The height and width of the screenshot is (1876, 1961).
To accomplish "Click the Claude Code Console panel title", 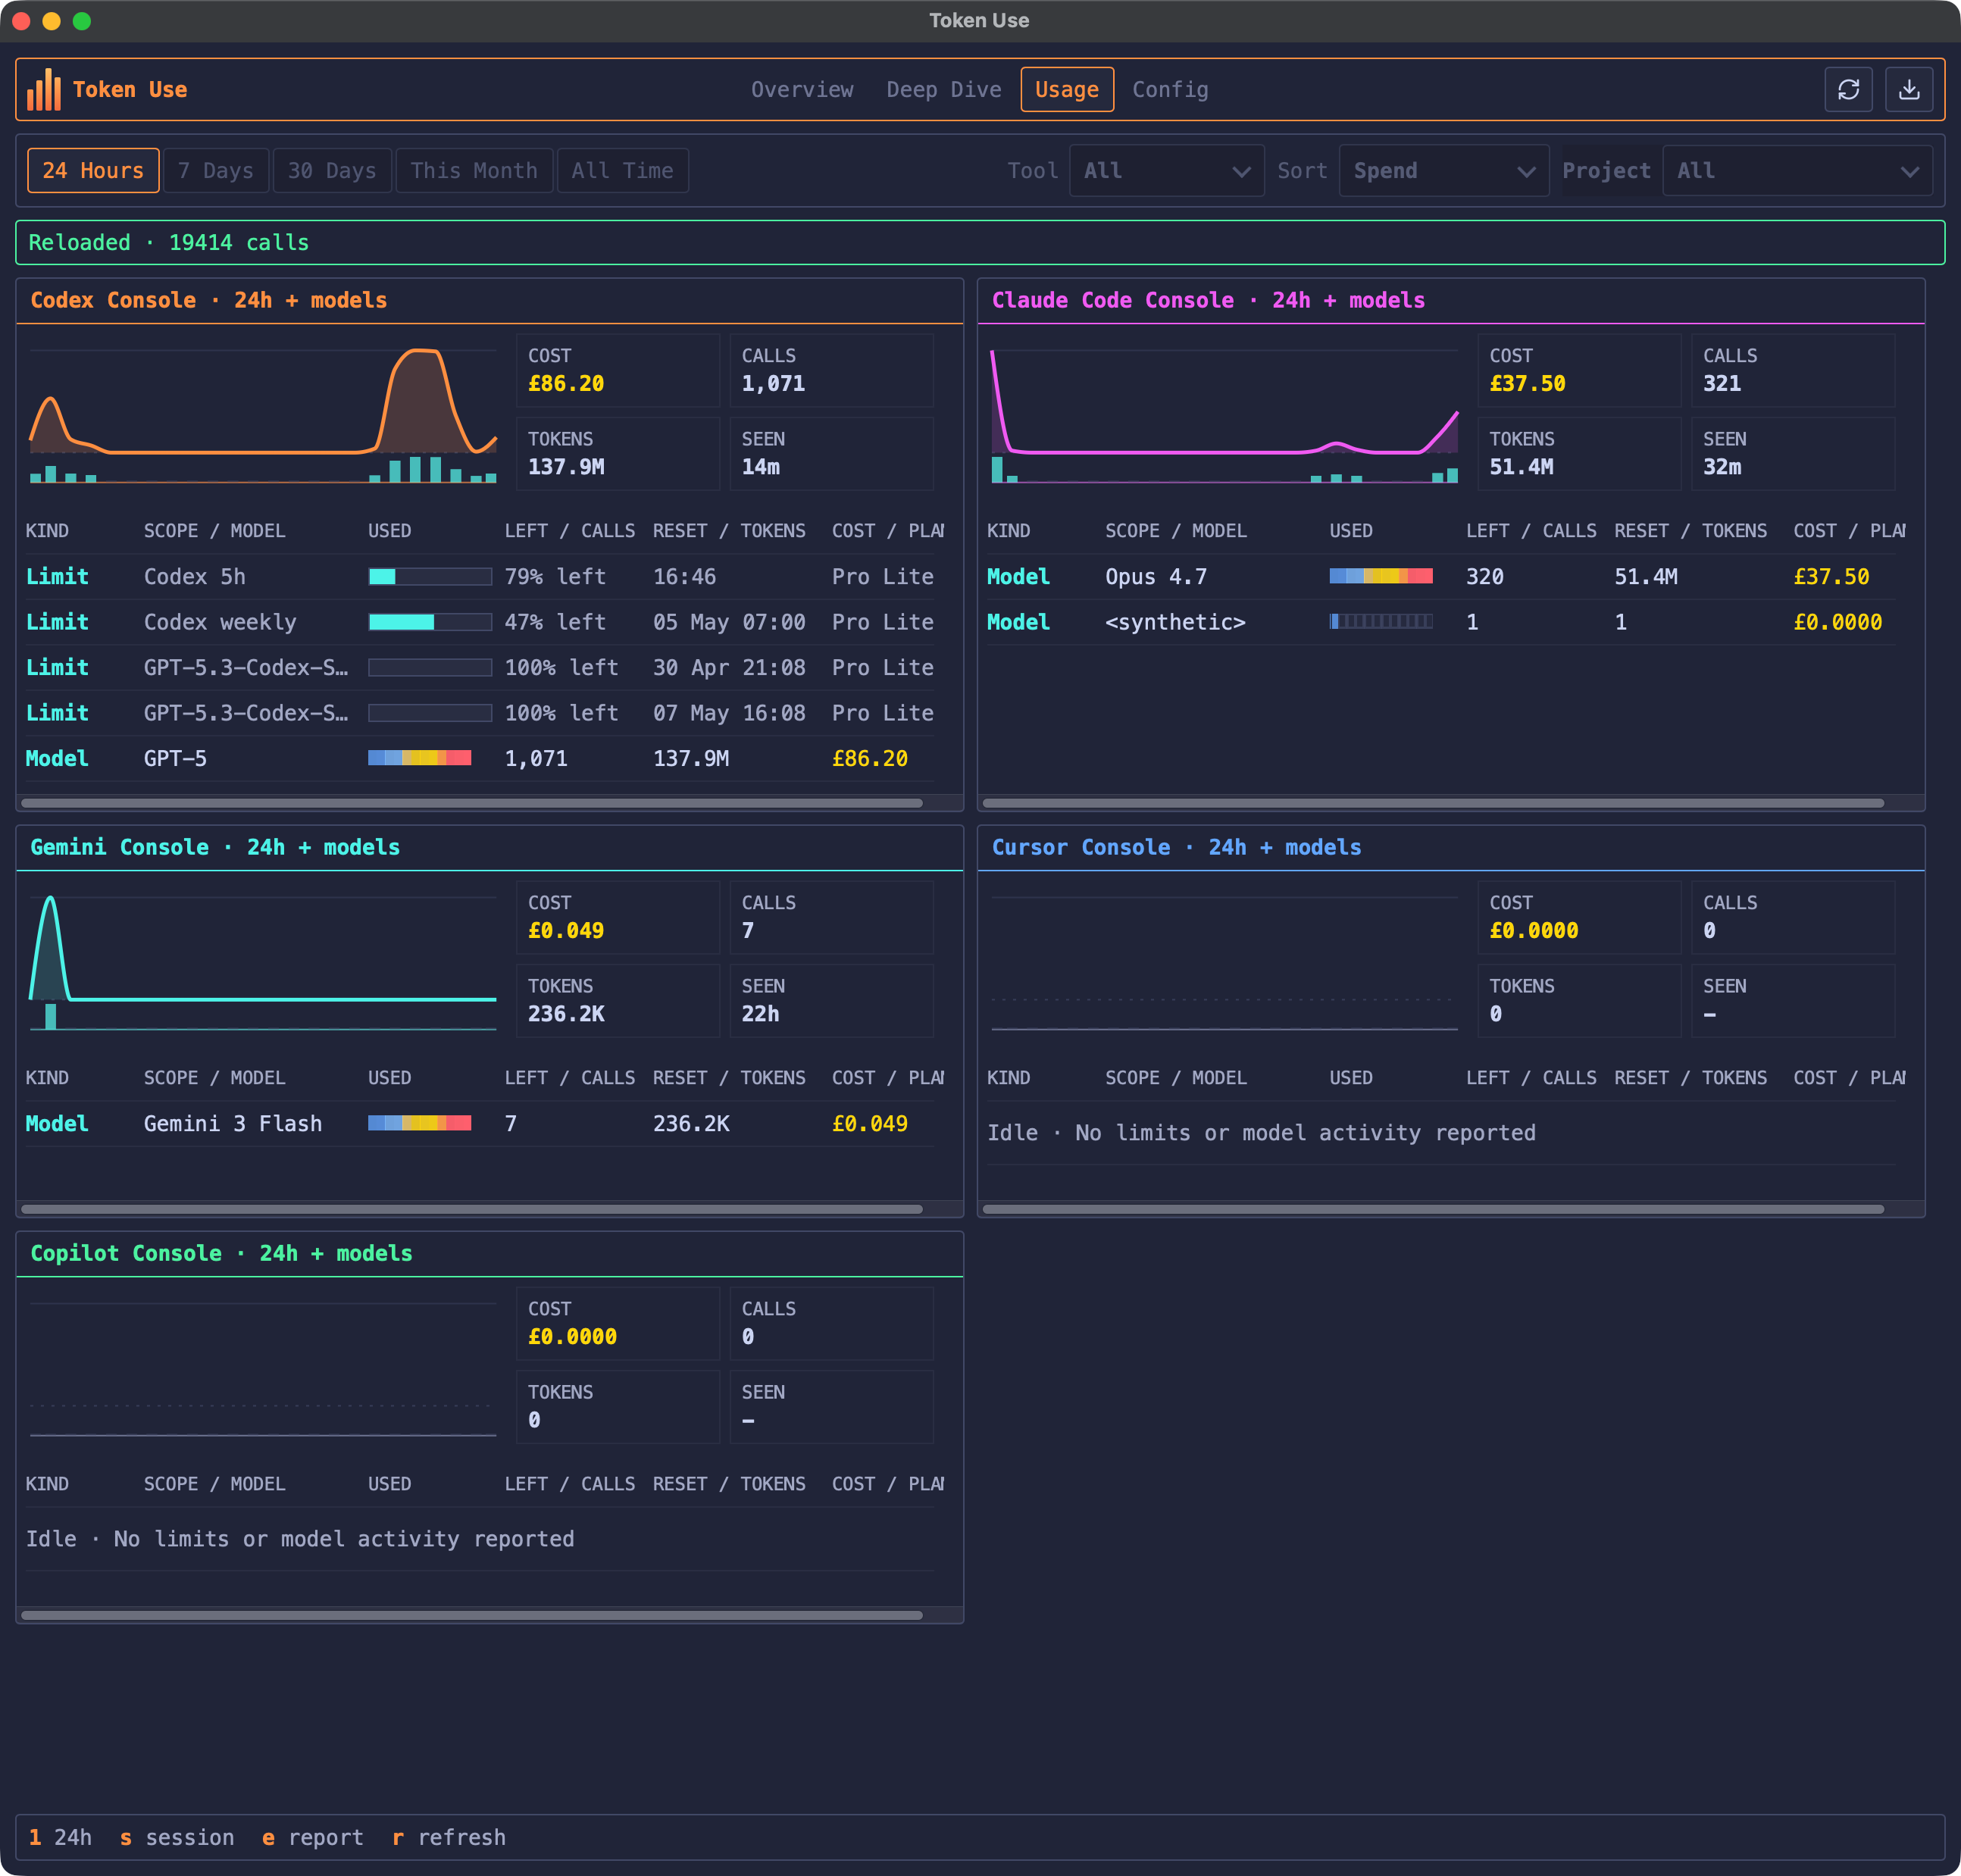I will tap(1208, 300).
